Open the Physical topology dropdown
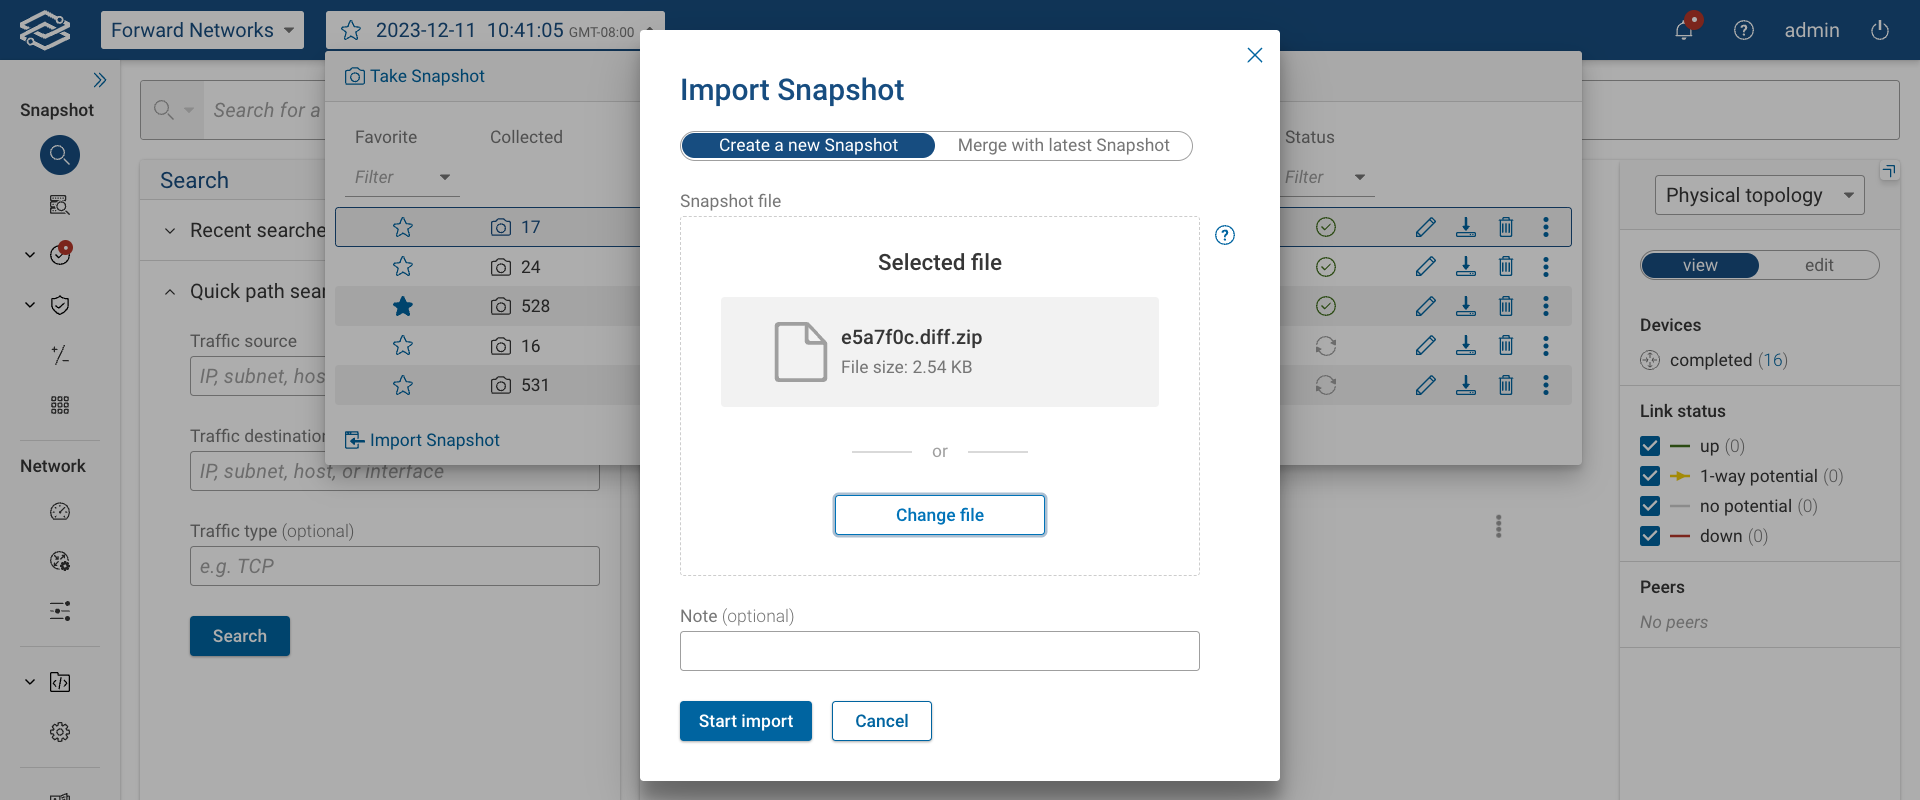This screenshot has width=1920, height=800. [1759, 195]
